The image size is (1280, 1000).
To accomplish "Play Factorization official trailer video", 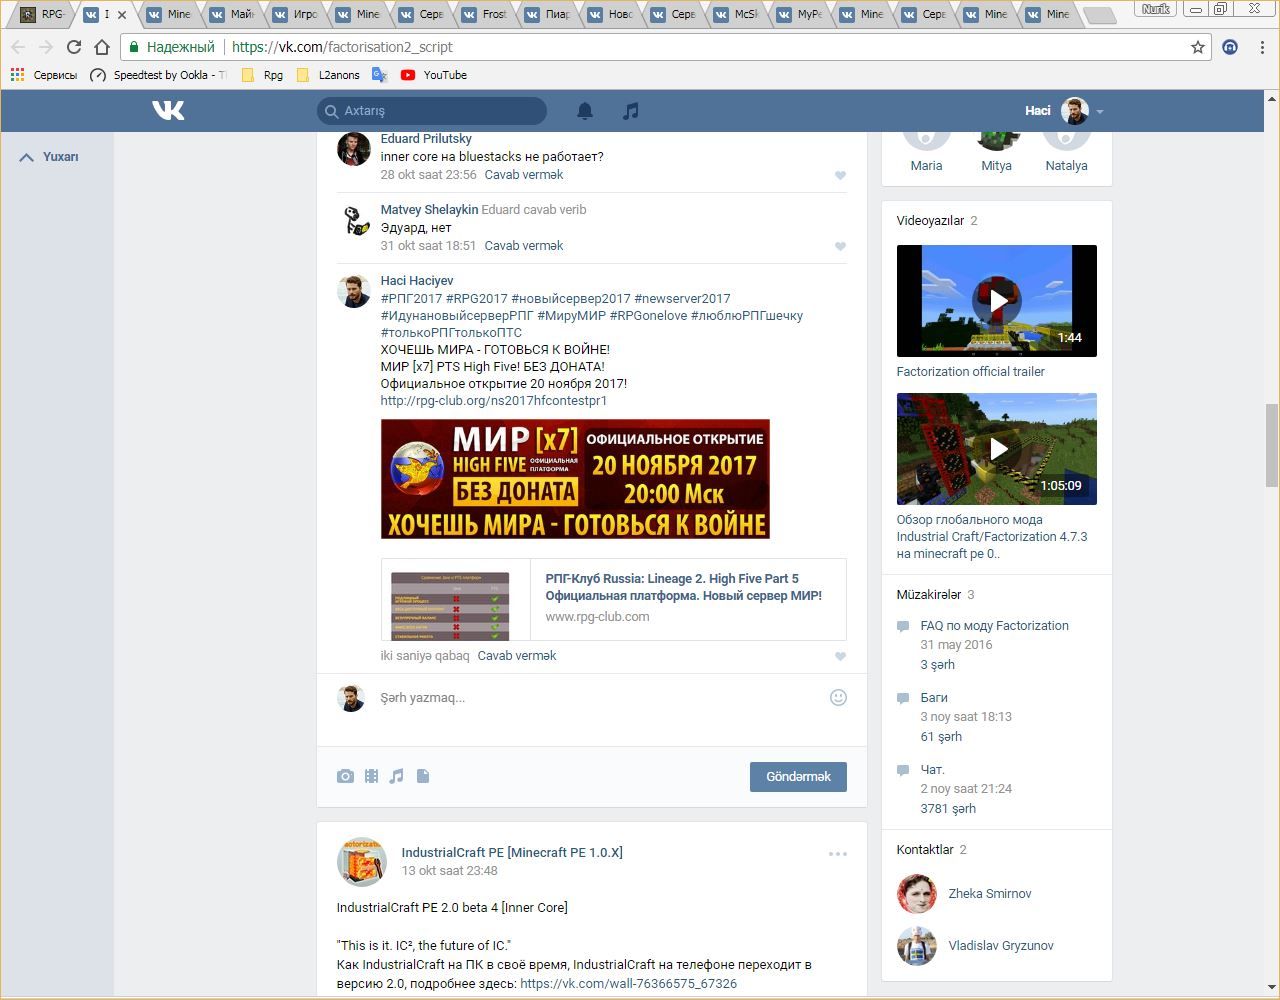I will coord(996,300).
